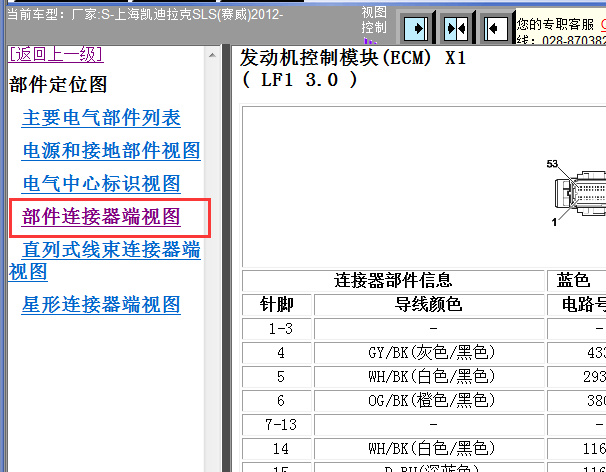Click the 发动机控制模块(ECM) X1 title
The width and height of the screenshot is (606, 472).
[353, 58]
